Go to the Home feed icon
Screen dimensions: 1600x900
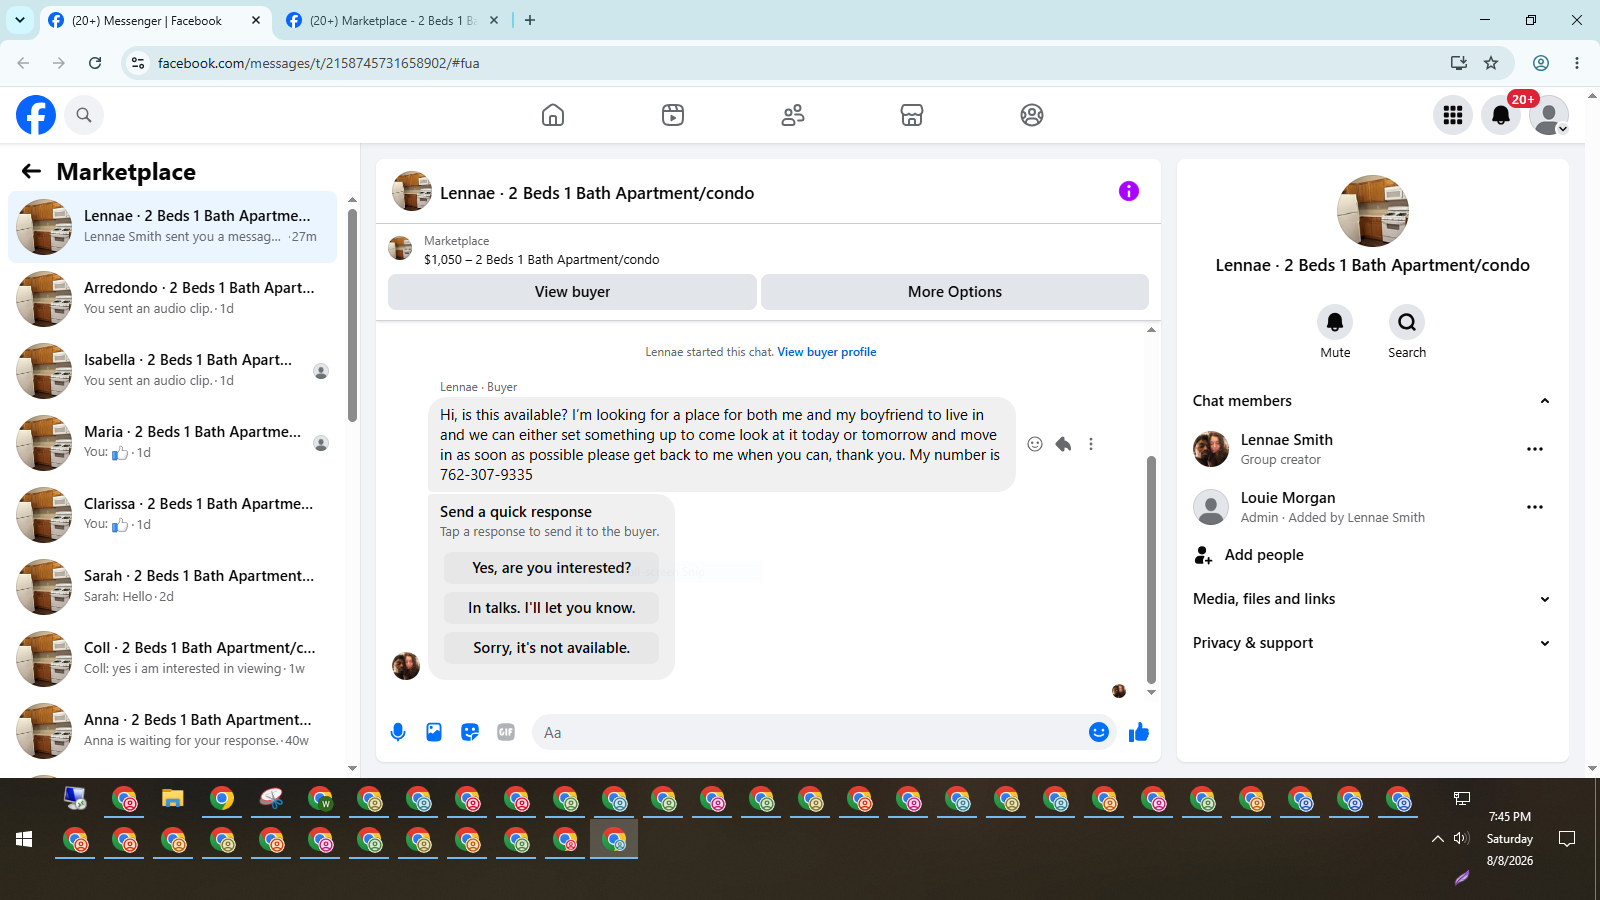tap(553, 115)
